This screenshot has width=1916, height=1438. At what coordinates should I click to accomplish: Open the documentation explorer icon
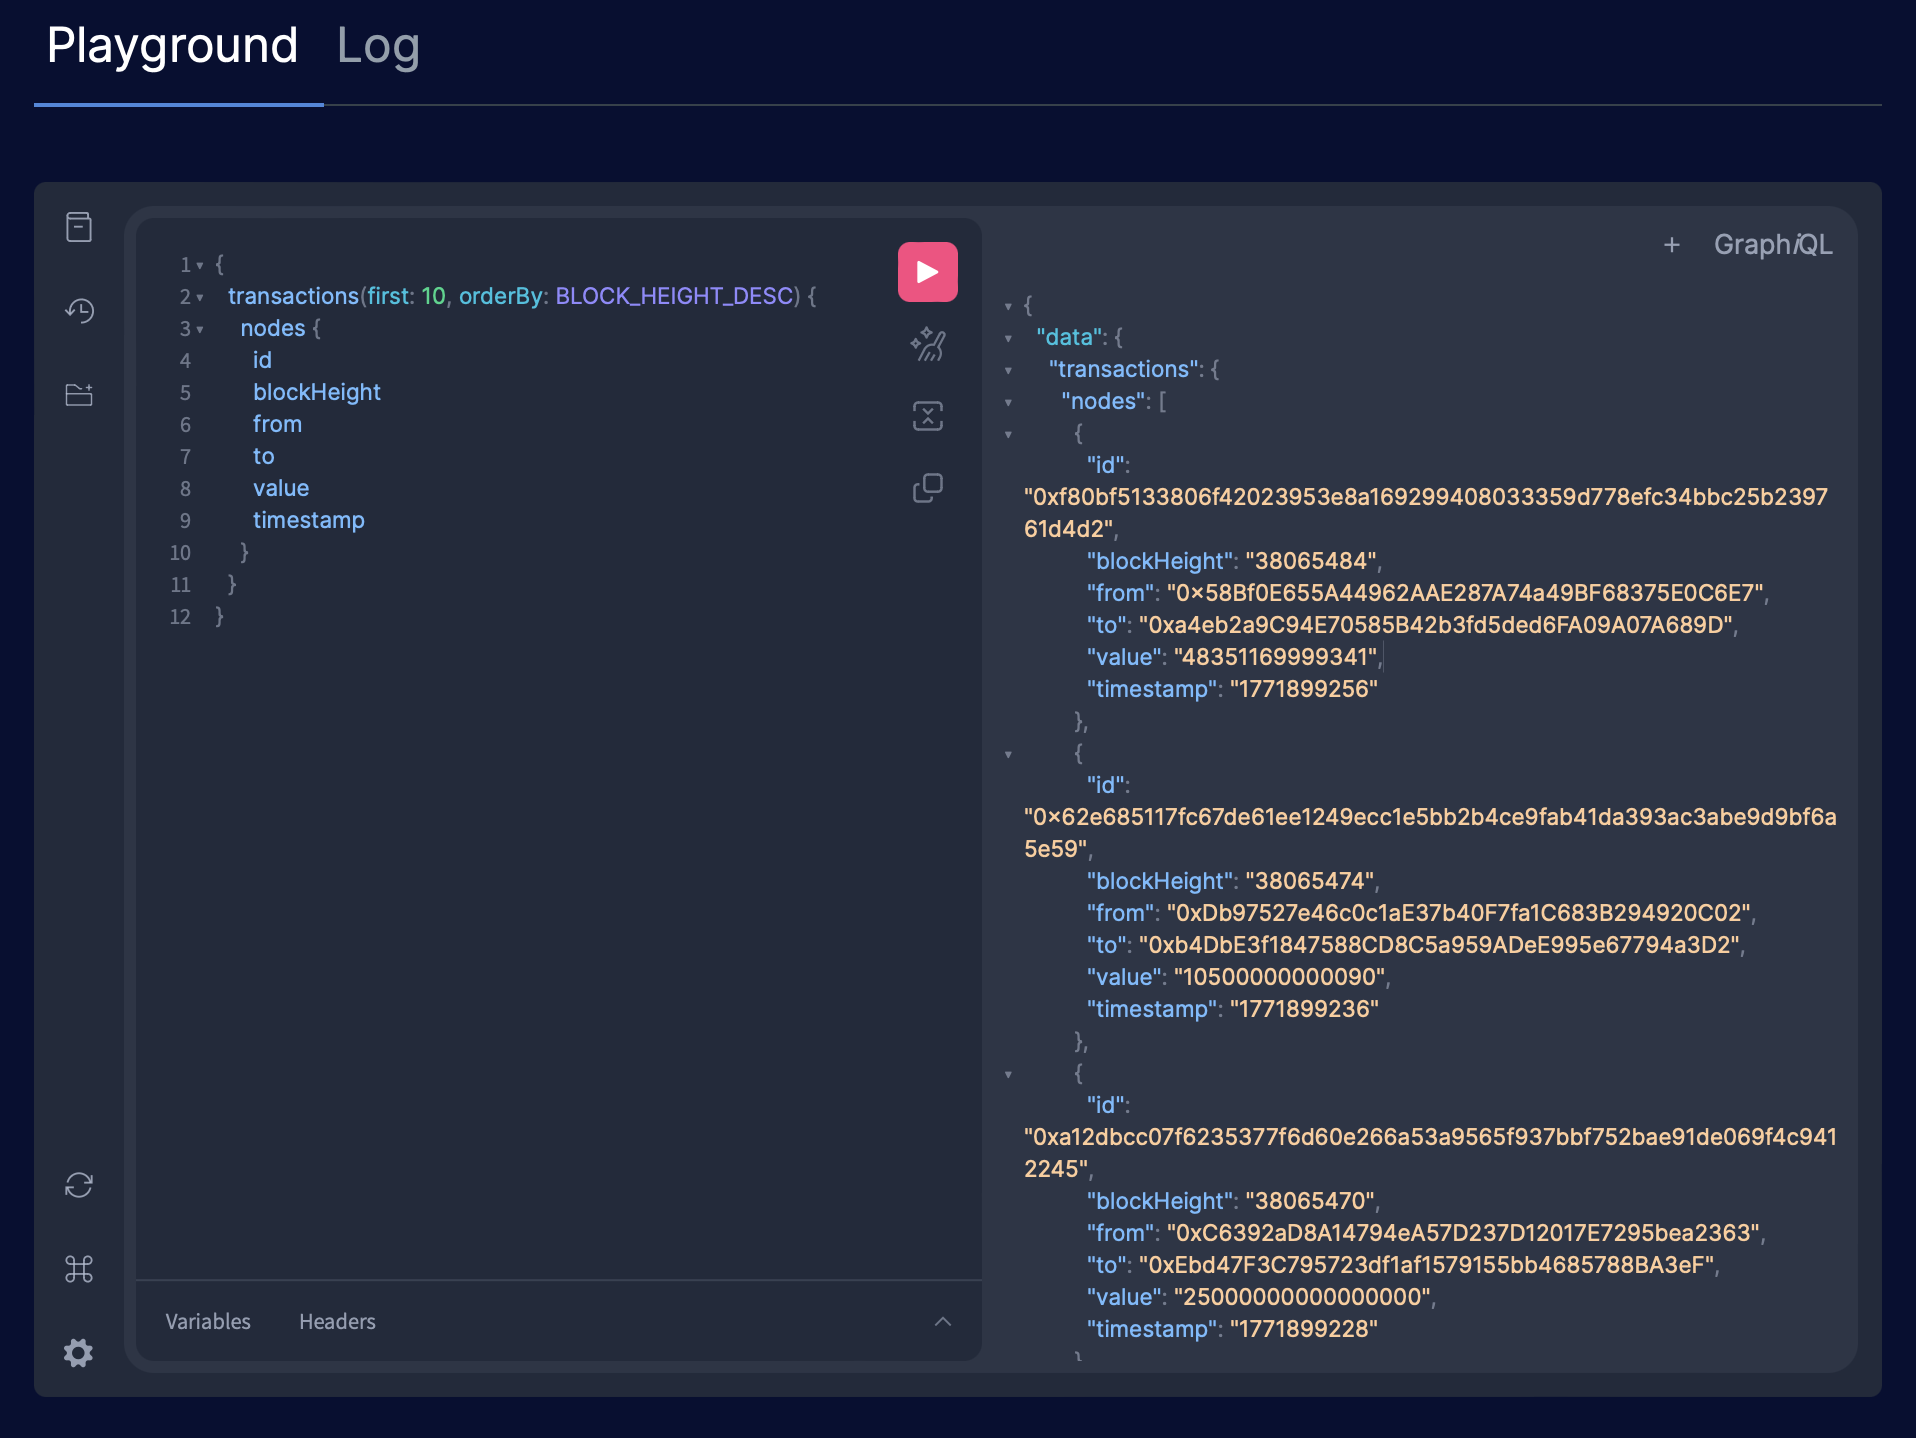click(x=79, y=227)
